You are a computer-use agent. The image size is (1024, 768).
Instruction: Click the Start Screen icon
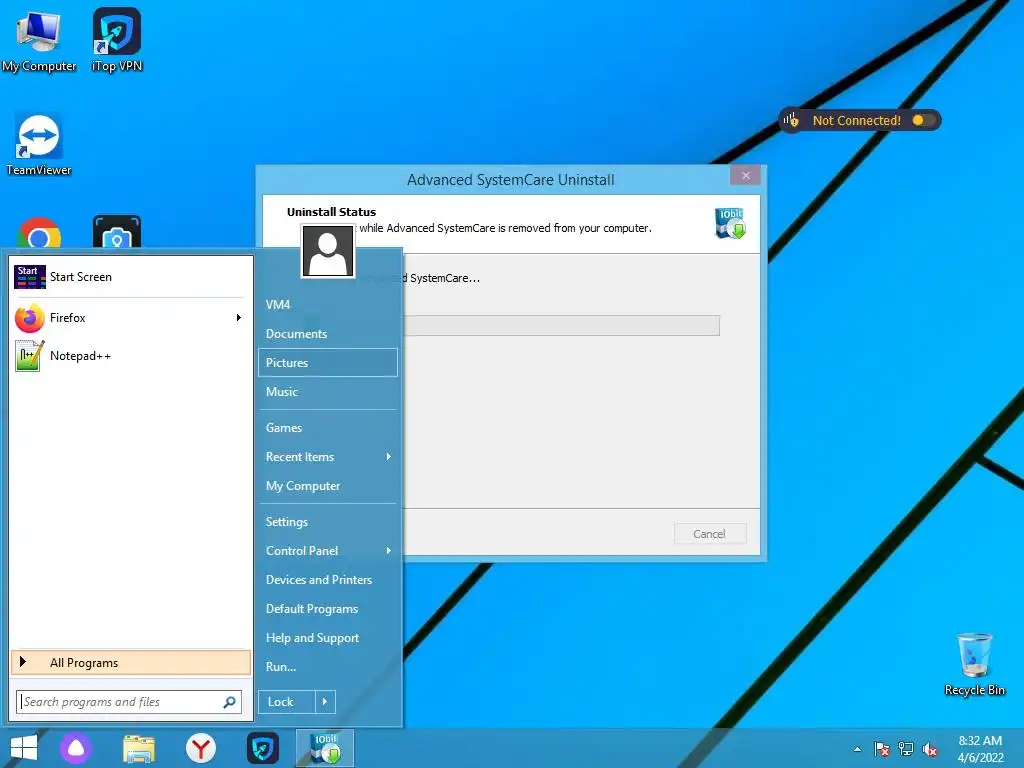pyautogui.click(x=29, y=277)
